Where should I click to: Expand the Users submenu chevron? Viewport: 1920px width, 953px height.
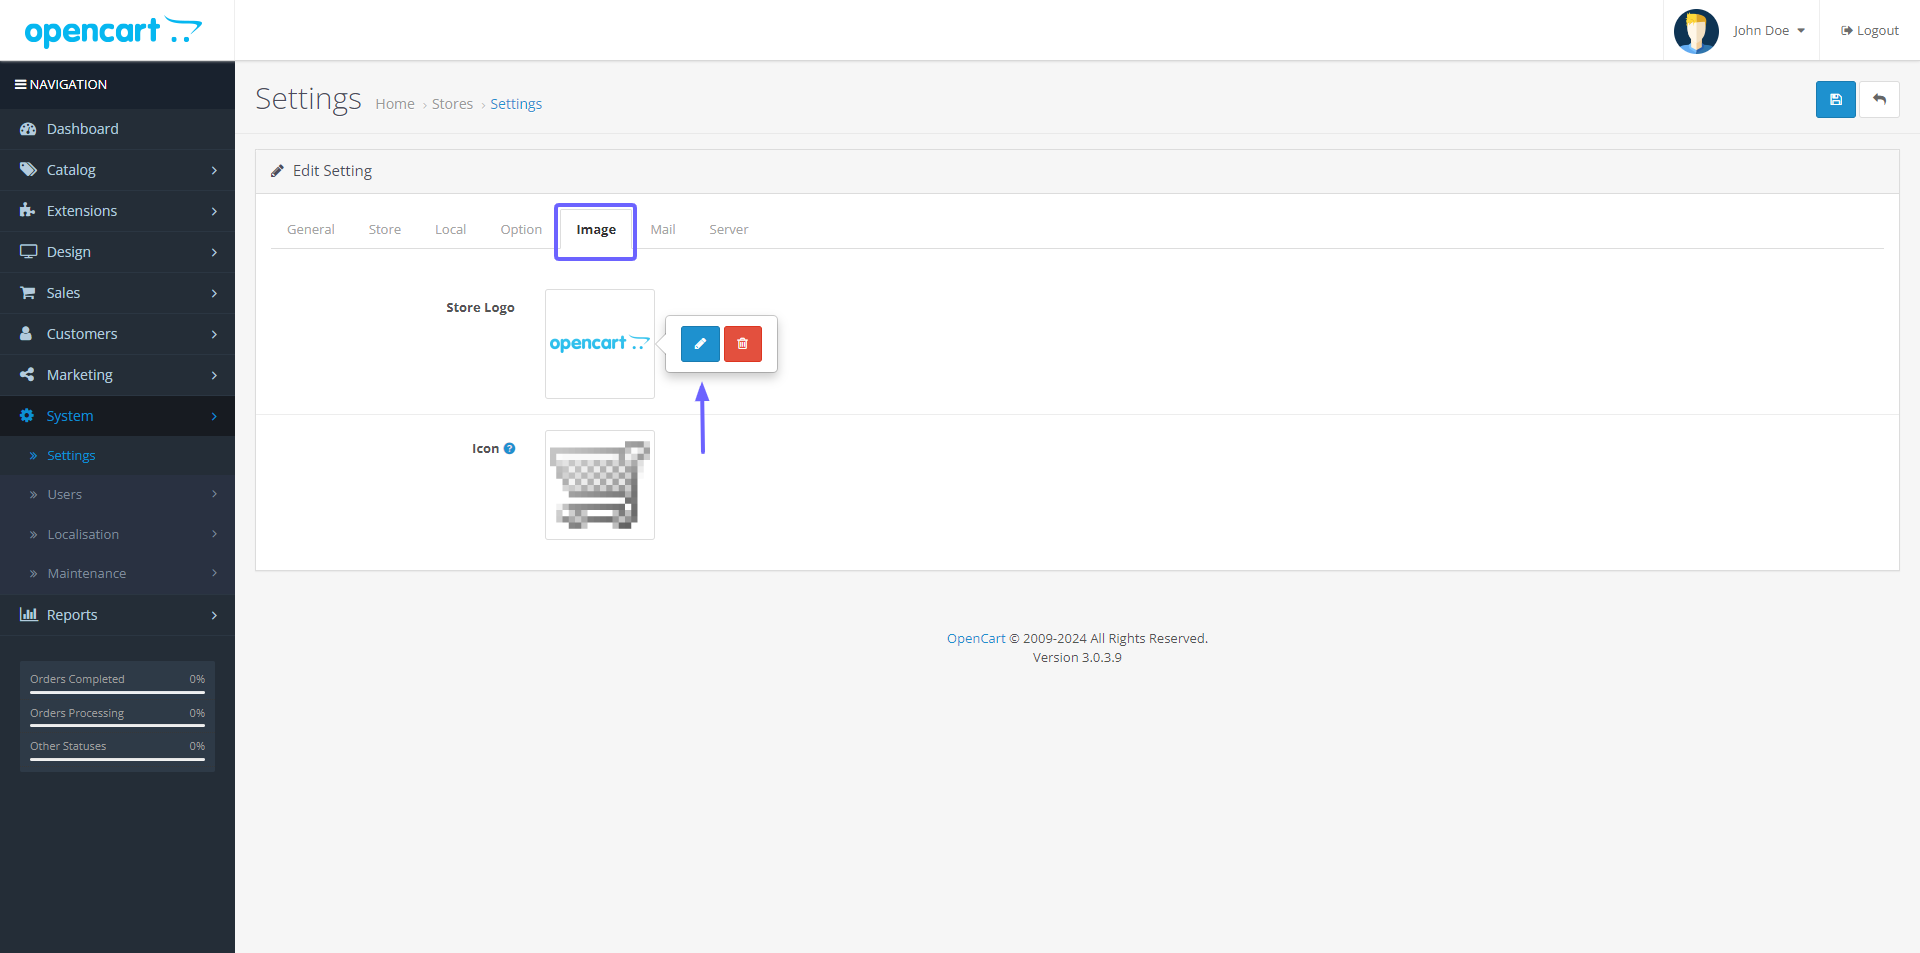[x=214, y=494]
